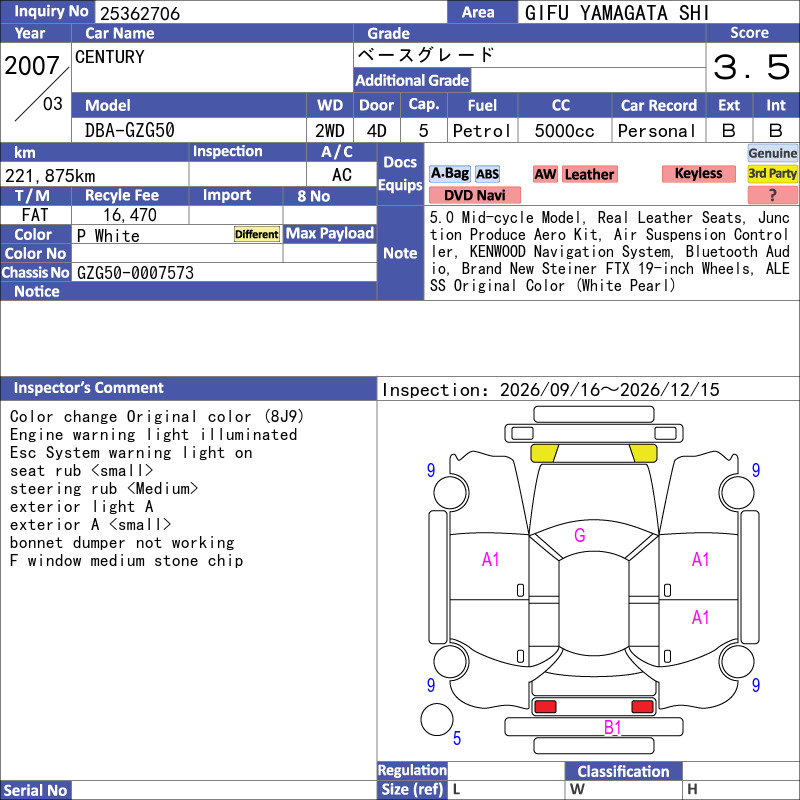
Task: Click the Genuine badge
Action: pyautogui.click(x=772, y=153)
